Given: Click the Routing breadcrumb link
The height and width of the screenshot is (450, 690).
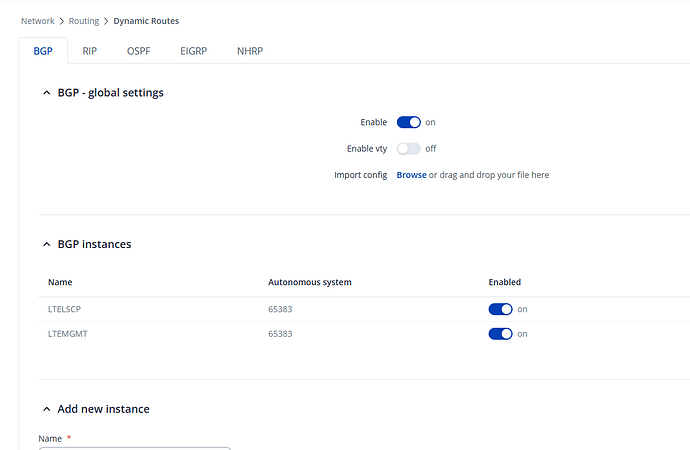Looking at the screenshot, I should [84, 20].
